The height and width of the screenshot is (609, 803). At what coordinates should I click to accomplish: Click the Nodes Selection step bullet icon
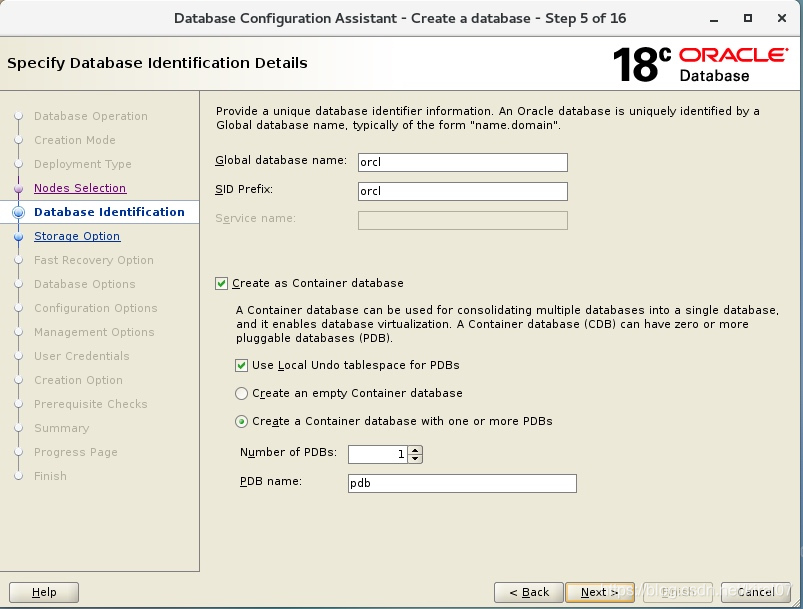pos(18,188)
